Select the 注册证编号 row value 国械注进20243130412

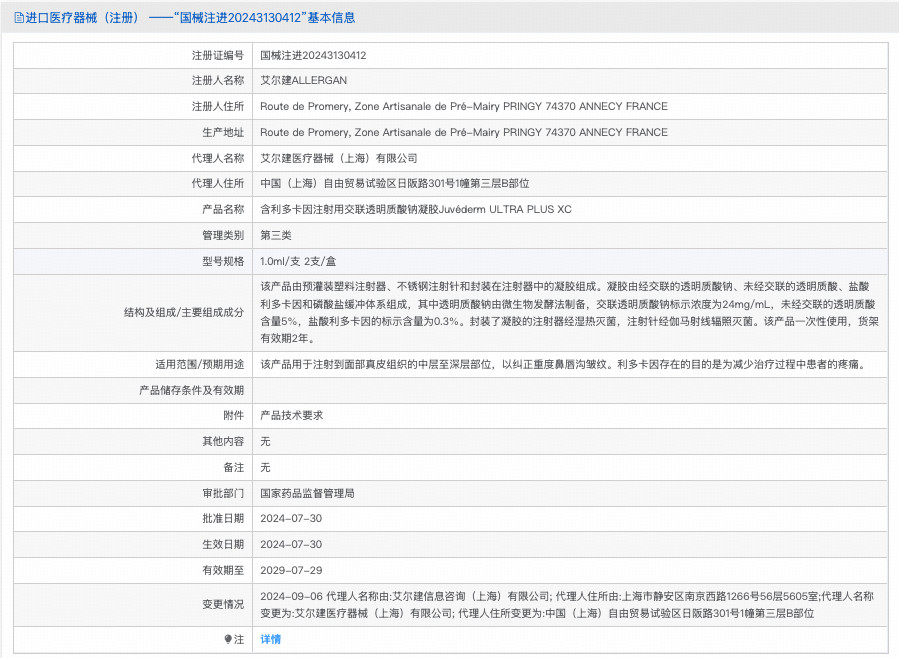[313, 56]
